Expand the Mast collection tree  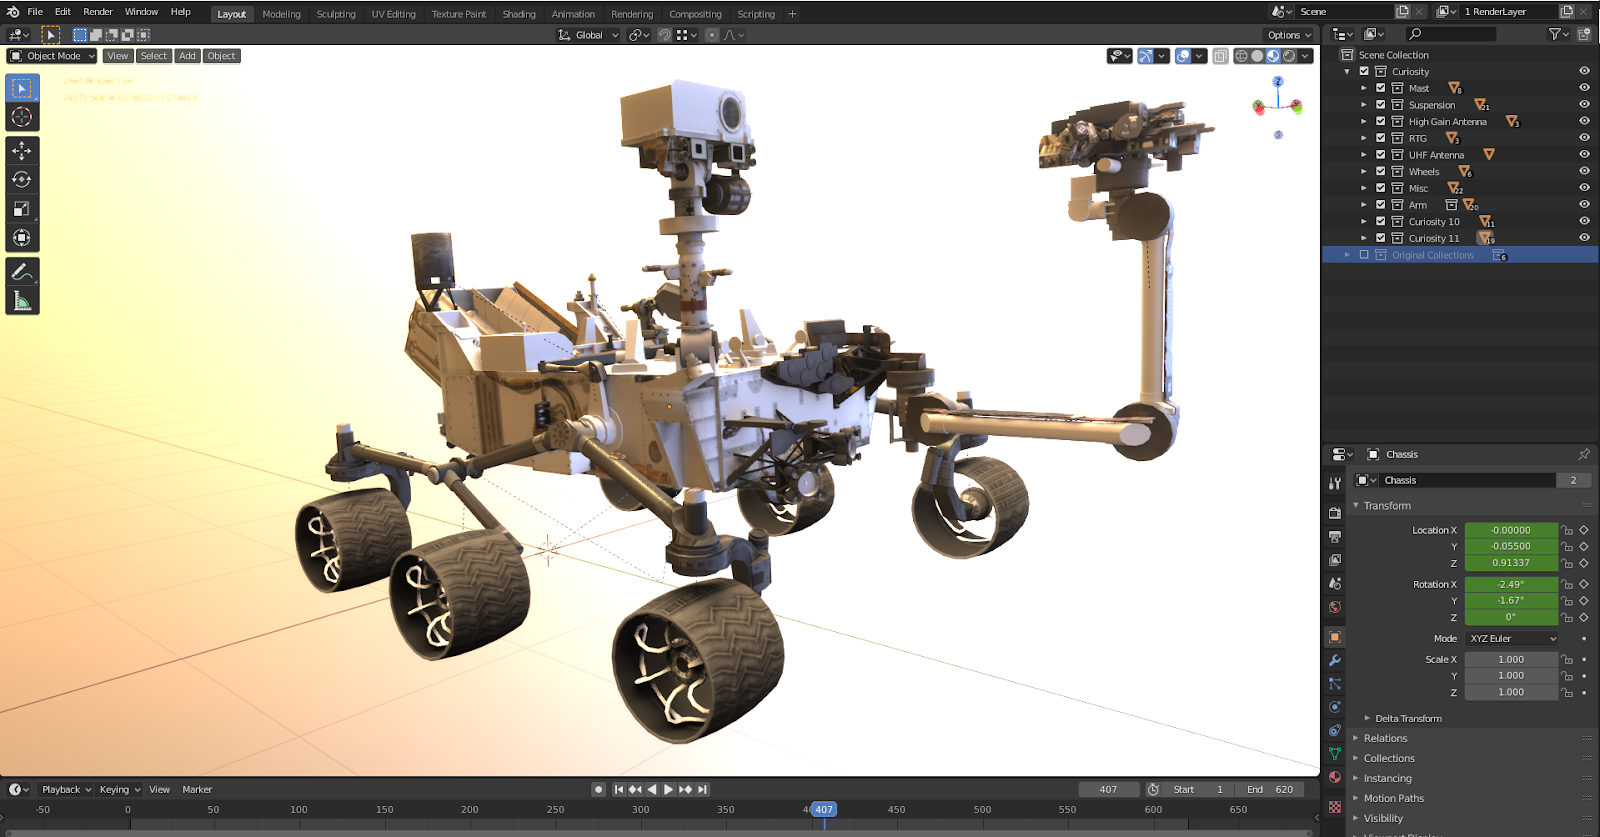1363,88
